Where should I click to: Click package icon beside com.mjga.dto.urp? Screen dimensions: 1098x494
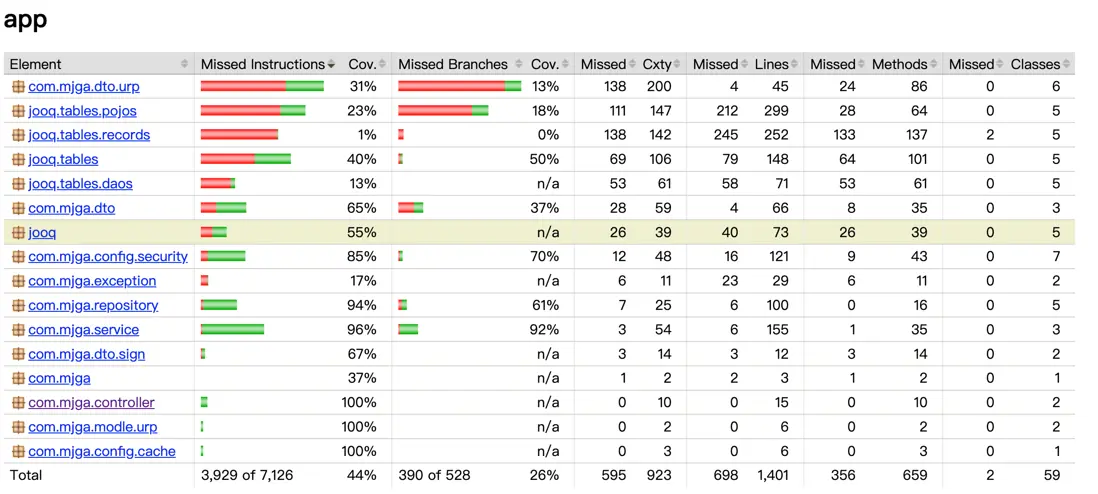click(18, 87)
